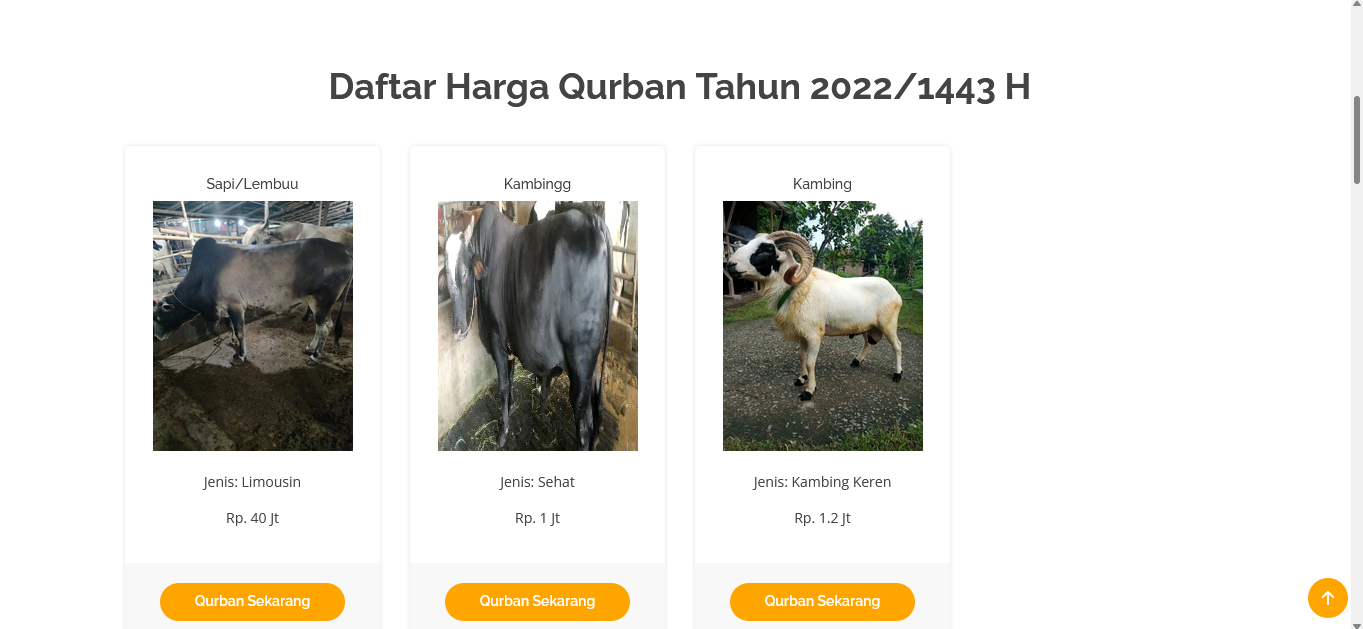Click Qurban Sekarang under Sapi/Lembuu card

[252, 602]
